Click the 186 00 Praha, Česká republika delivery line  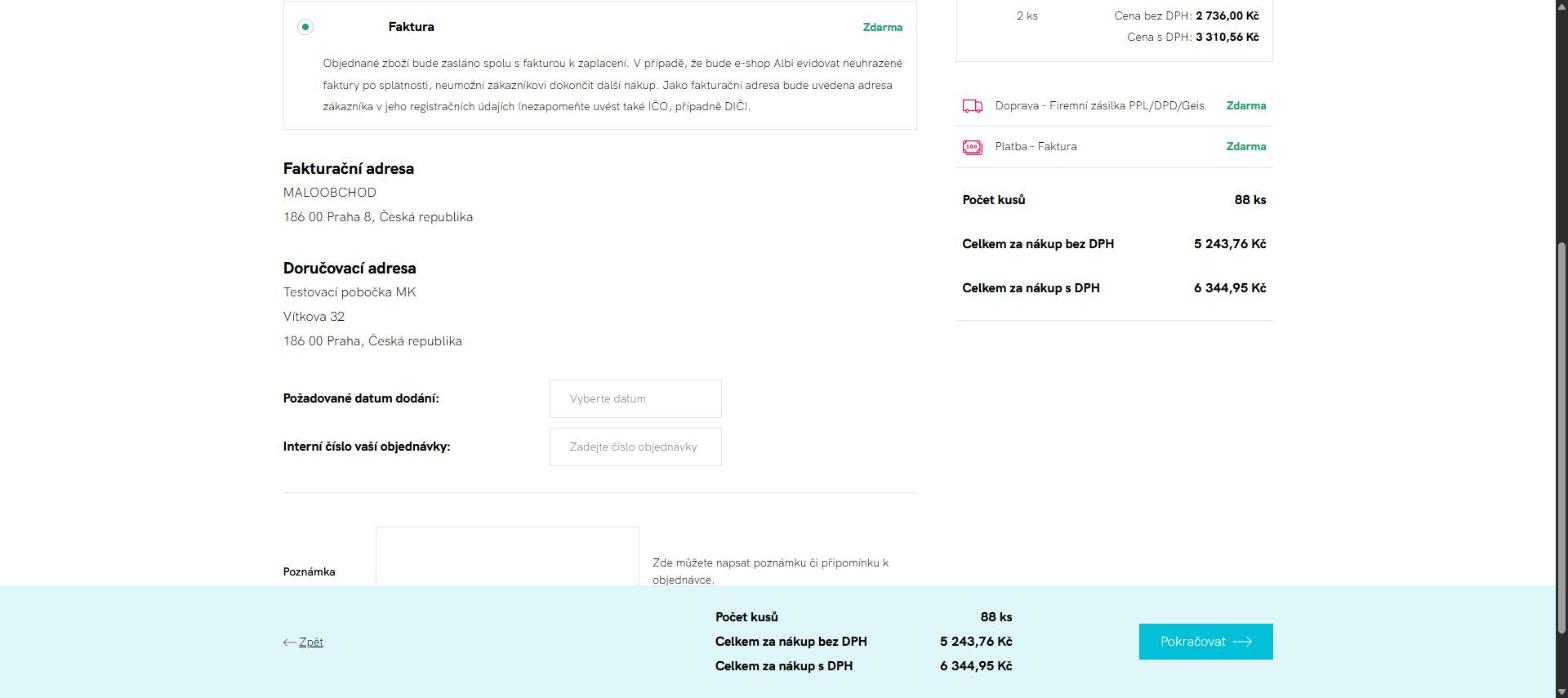[372, 341]
